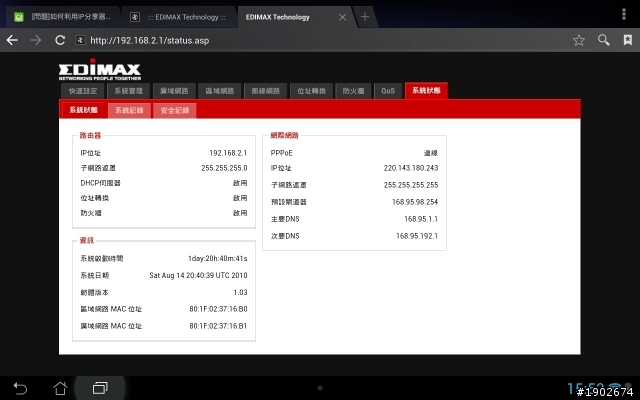This screenshot has width=640, height=400.
Task: Click WAN IP value 220.143.180.243
Action: pos(411,168)
